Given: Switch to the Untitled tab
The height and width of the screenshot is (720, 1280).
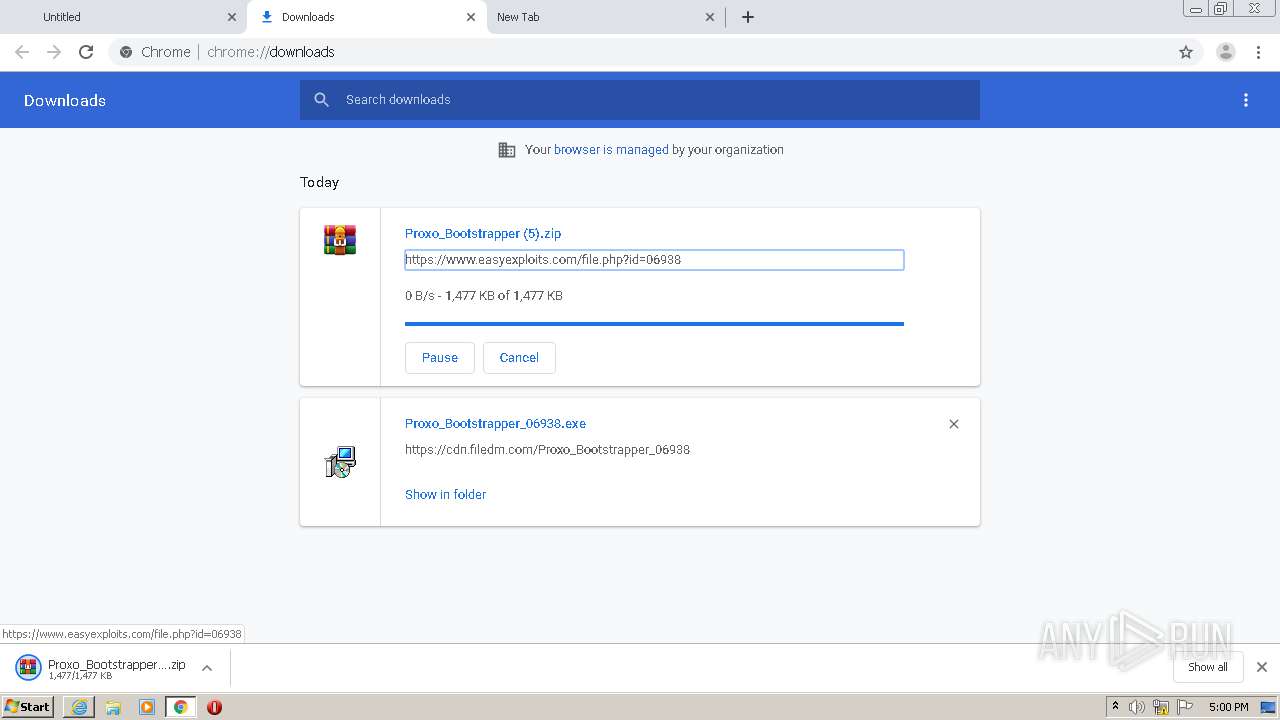Looking at the screenshot, I should tap(122, 17).
